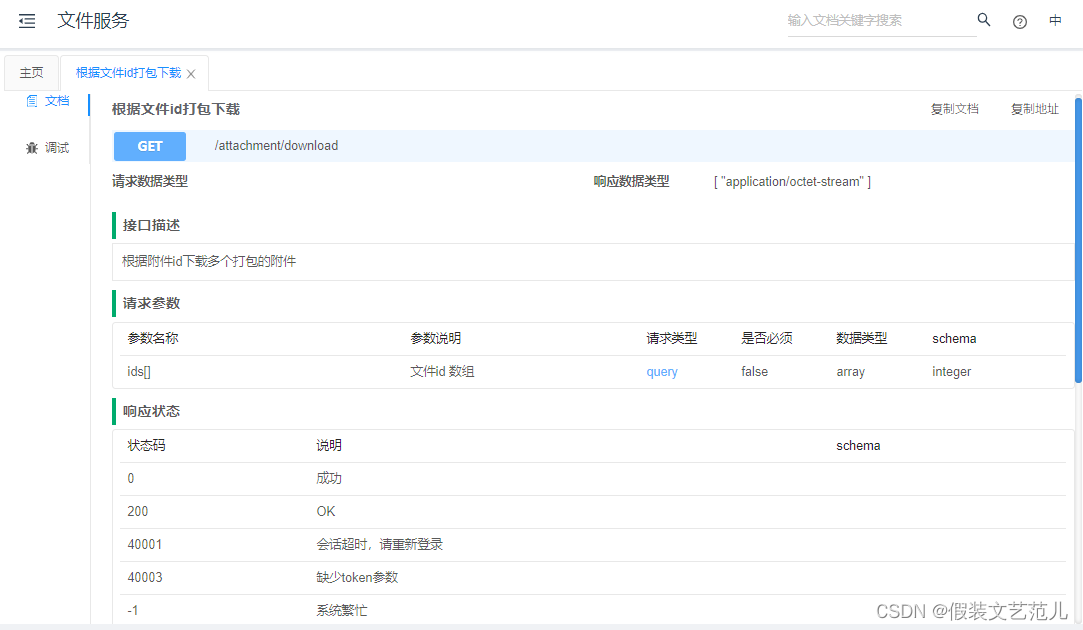
Task: Click the 数据类型 column header
Action: click(861, 338)
